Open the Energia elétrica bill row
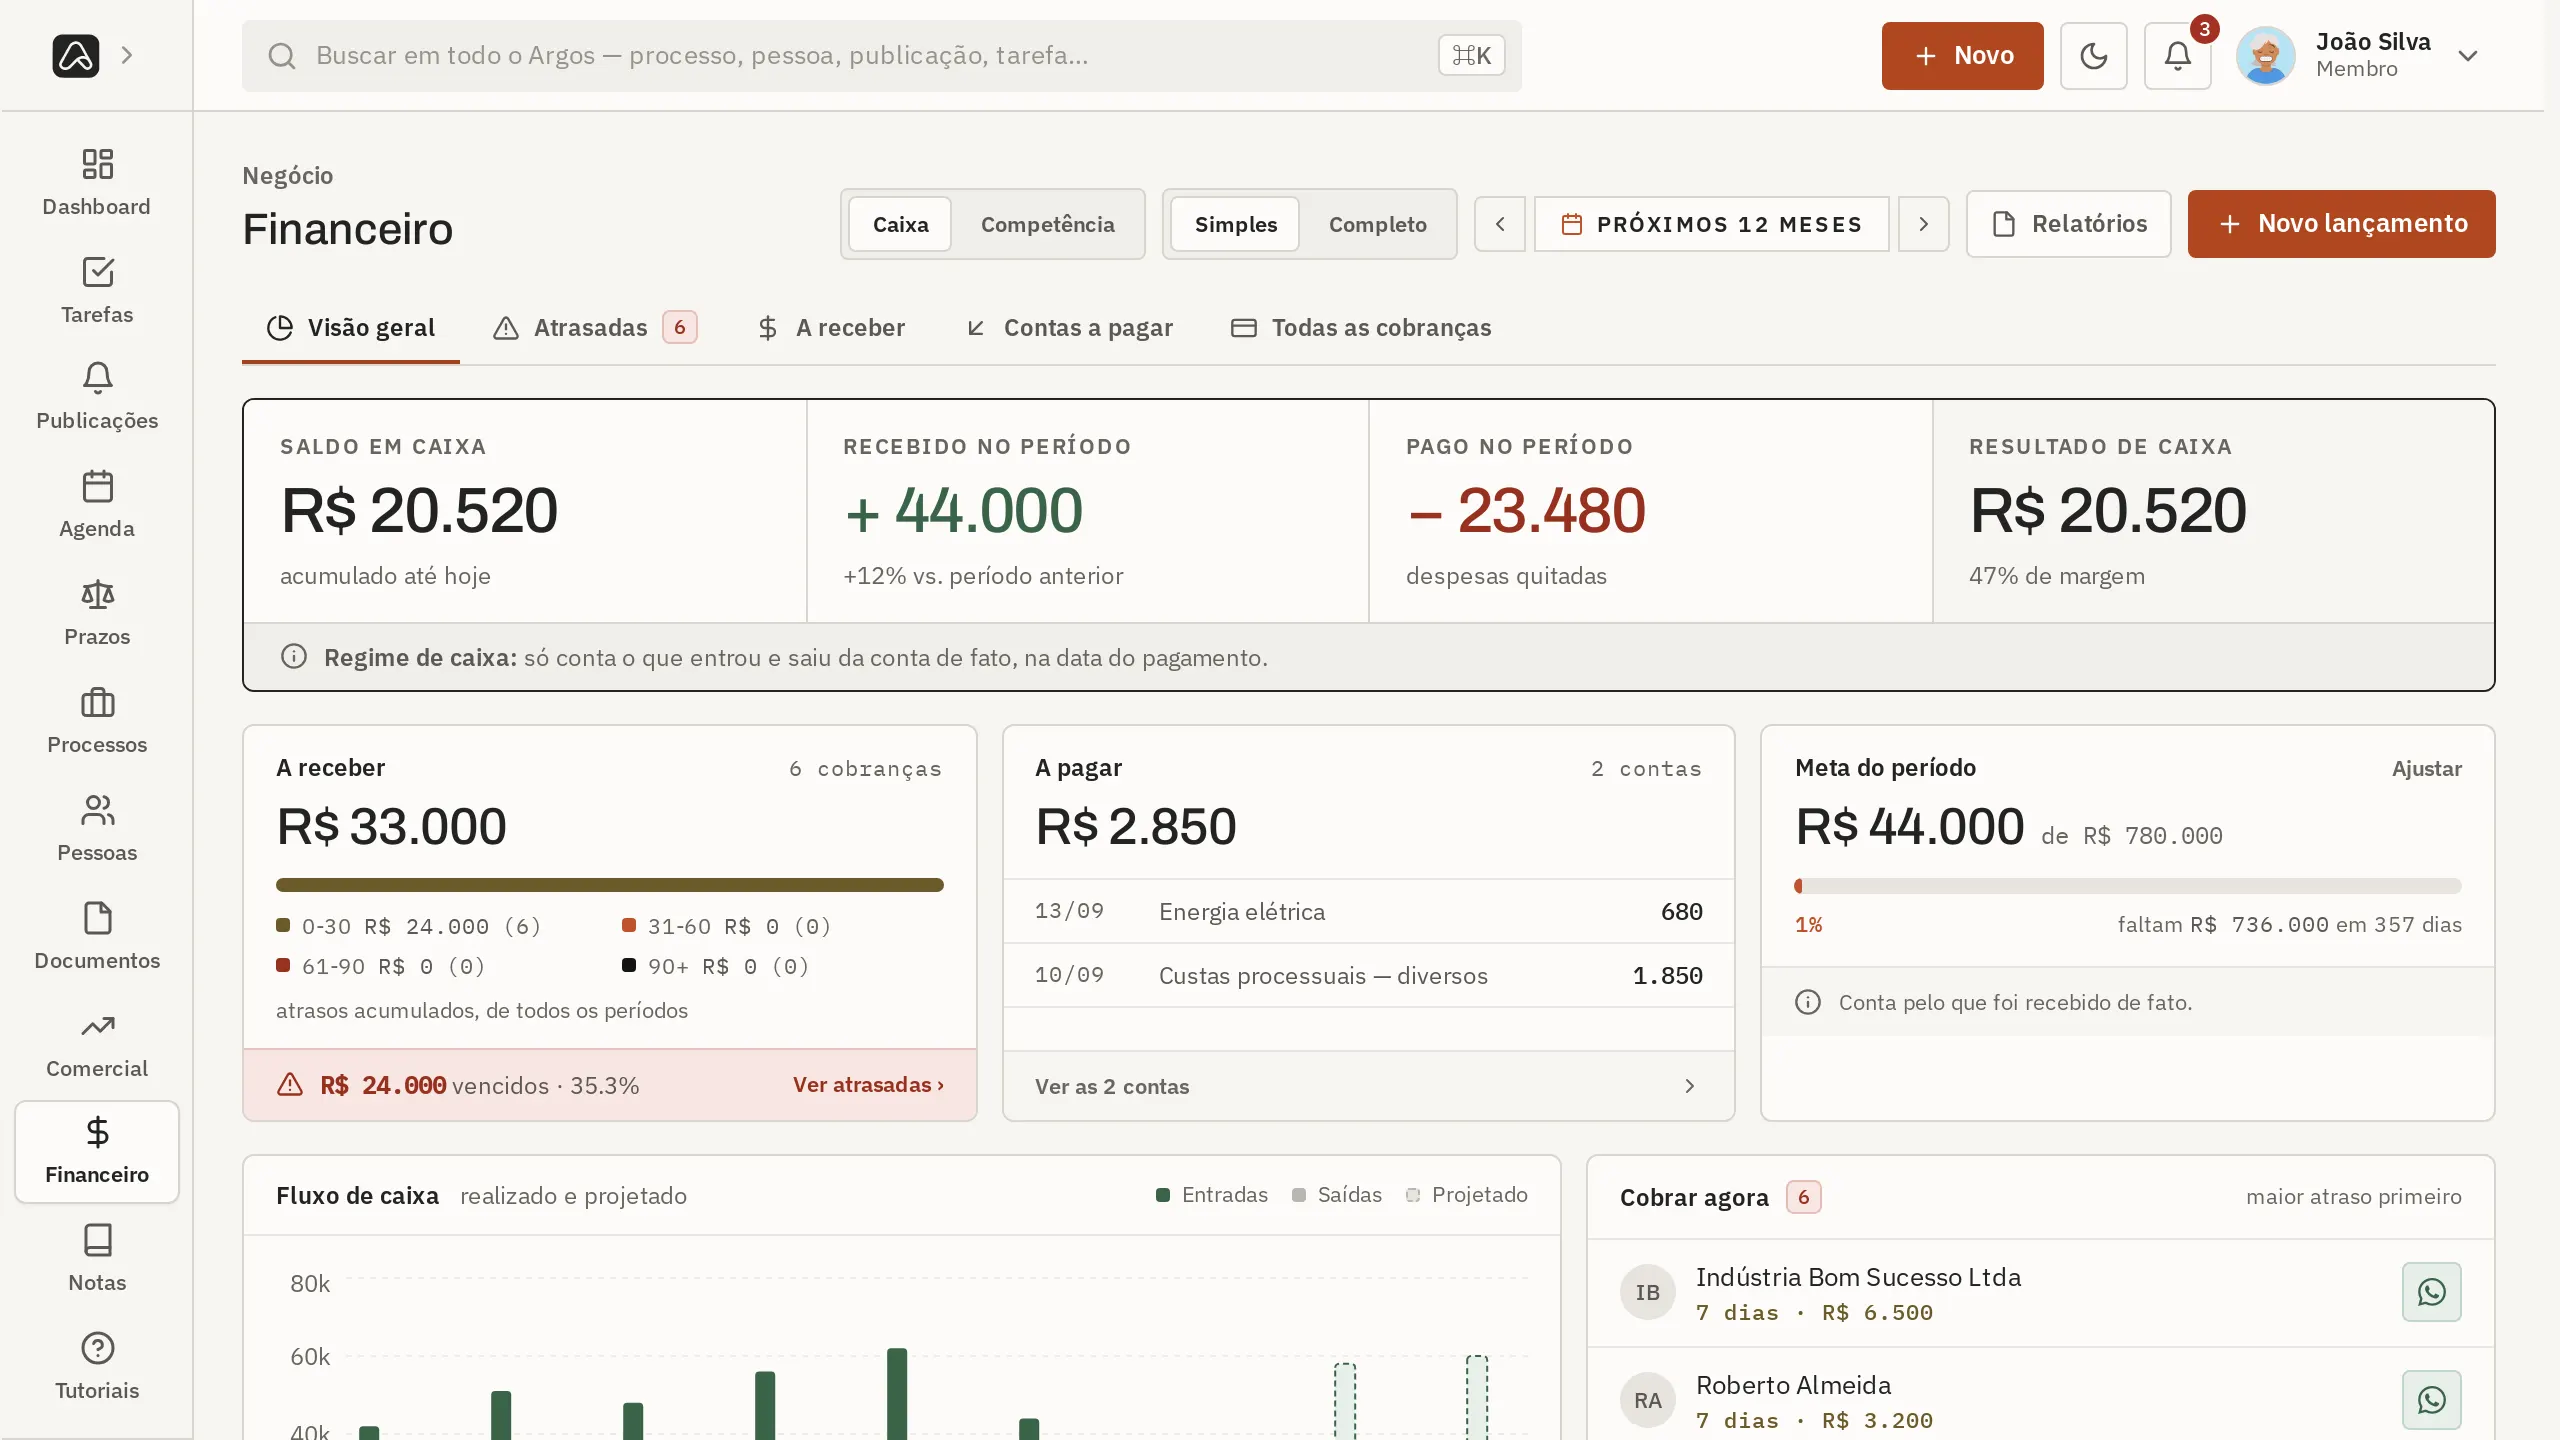The image size is (2560, 1440). point(1368,911)
